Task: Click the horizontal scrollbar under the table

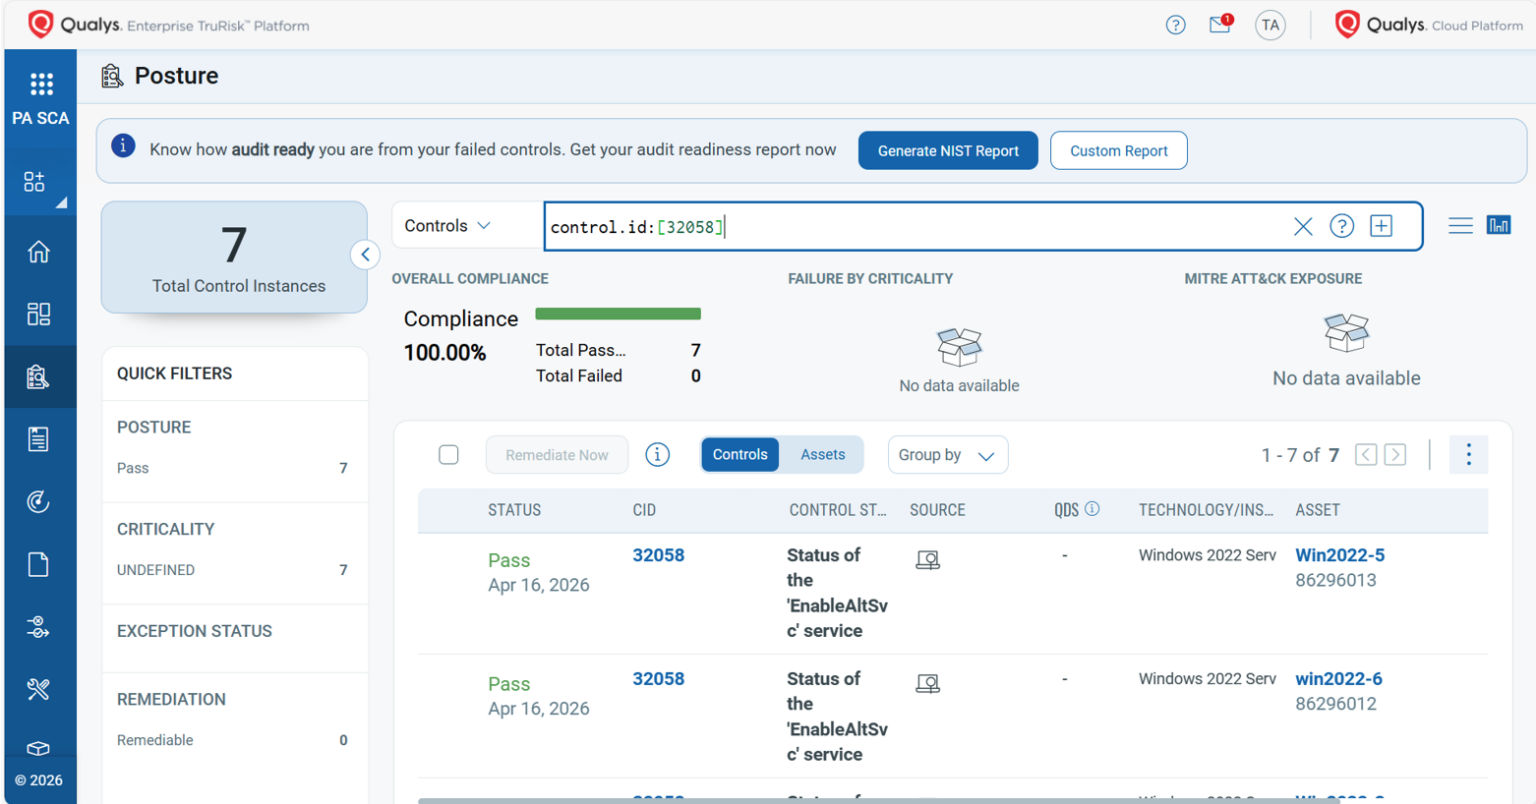Action: click(x=878, y=800)
